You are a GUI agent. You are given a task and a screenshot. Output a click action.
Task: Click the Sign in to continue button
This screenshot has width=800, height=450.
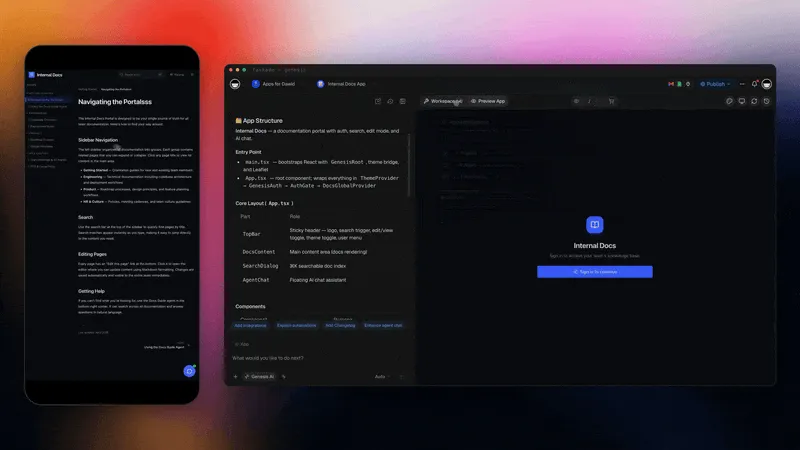[x=594, y=272]
